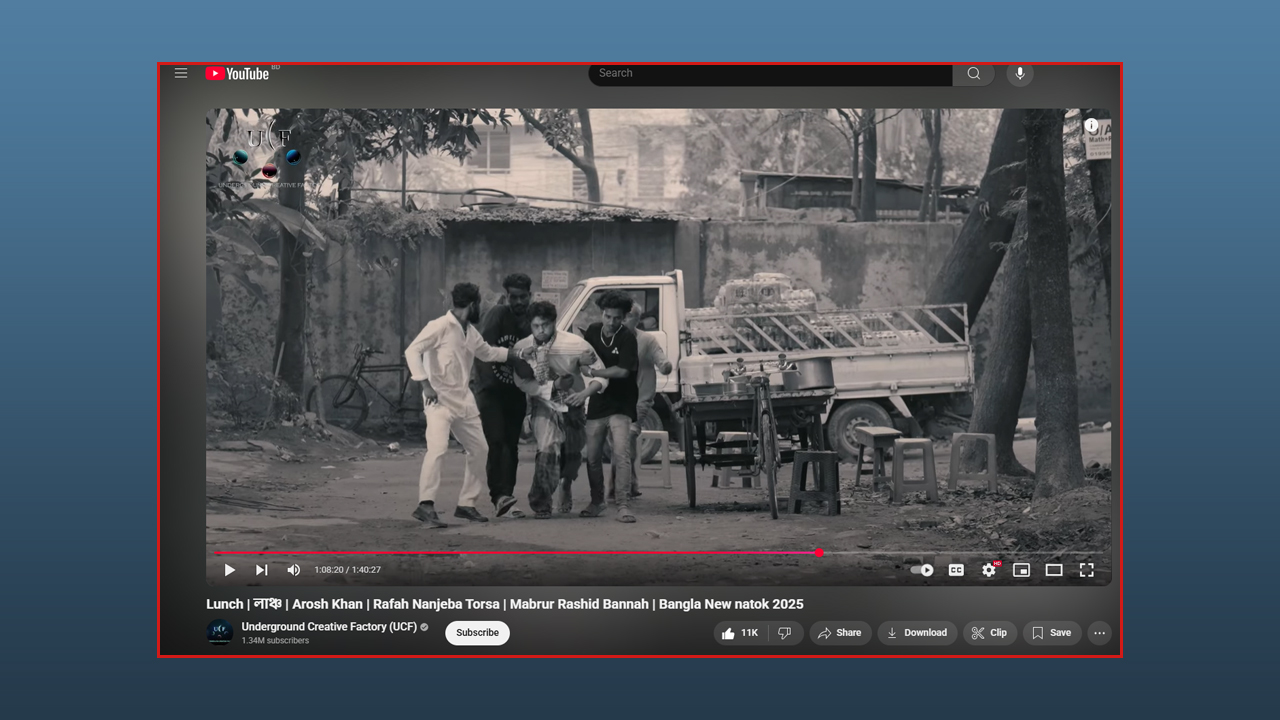
Task: Click the YouTube home logo
Action: pos(238,73)
